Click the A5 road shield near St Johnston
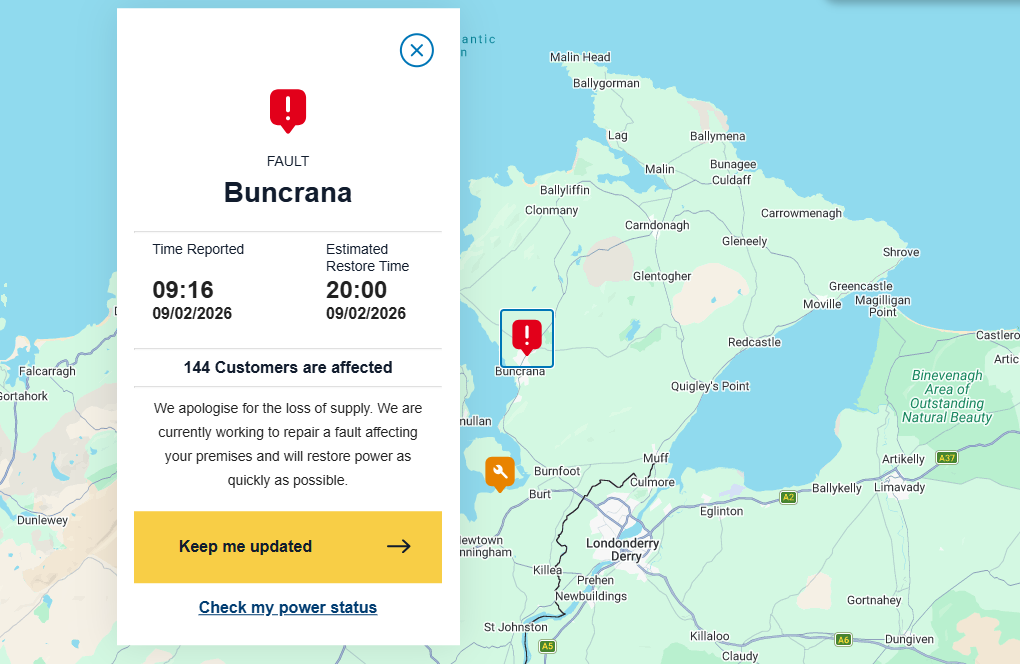This screenshot has width=1020, height=664. (547, 647)
